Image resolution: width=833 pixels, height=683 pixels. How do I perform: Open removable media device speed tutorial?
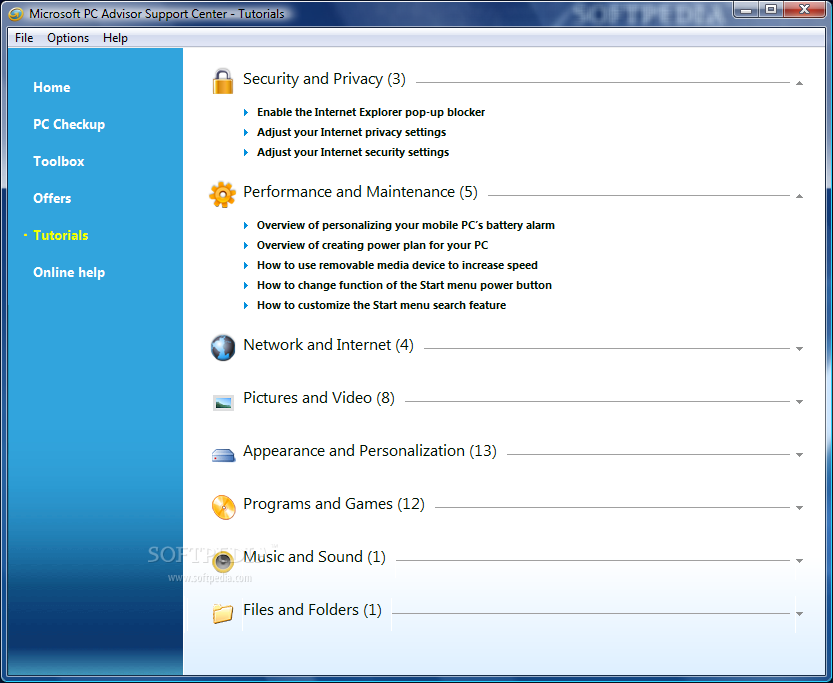(x=397, y=265)
